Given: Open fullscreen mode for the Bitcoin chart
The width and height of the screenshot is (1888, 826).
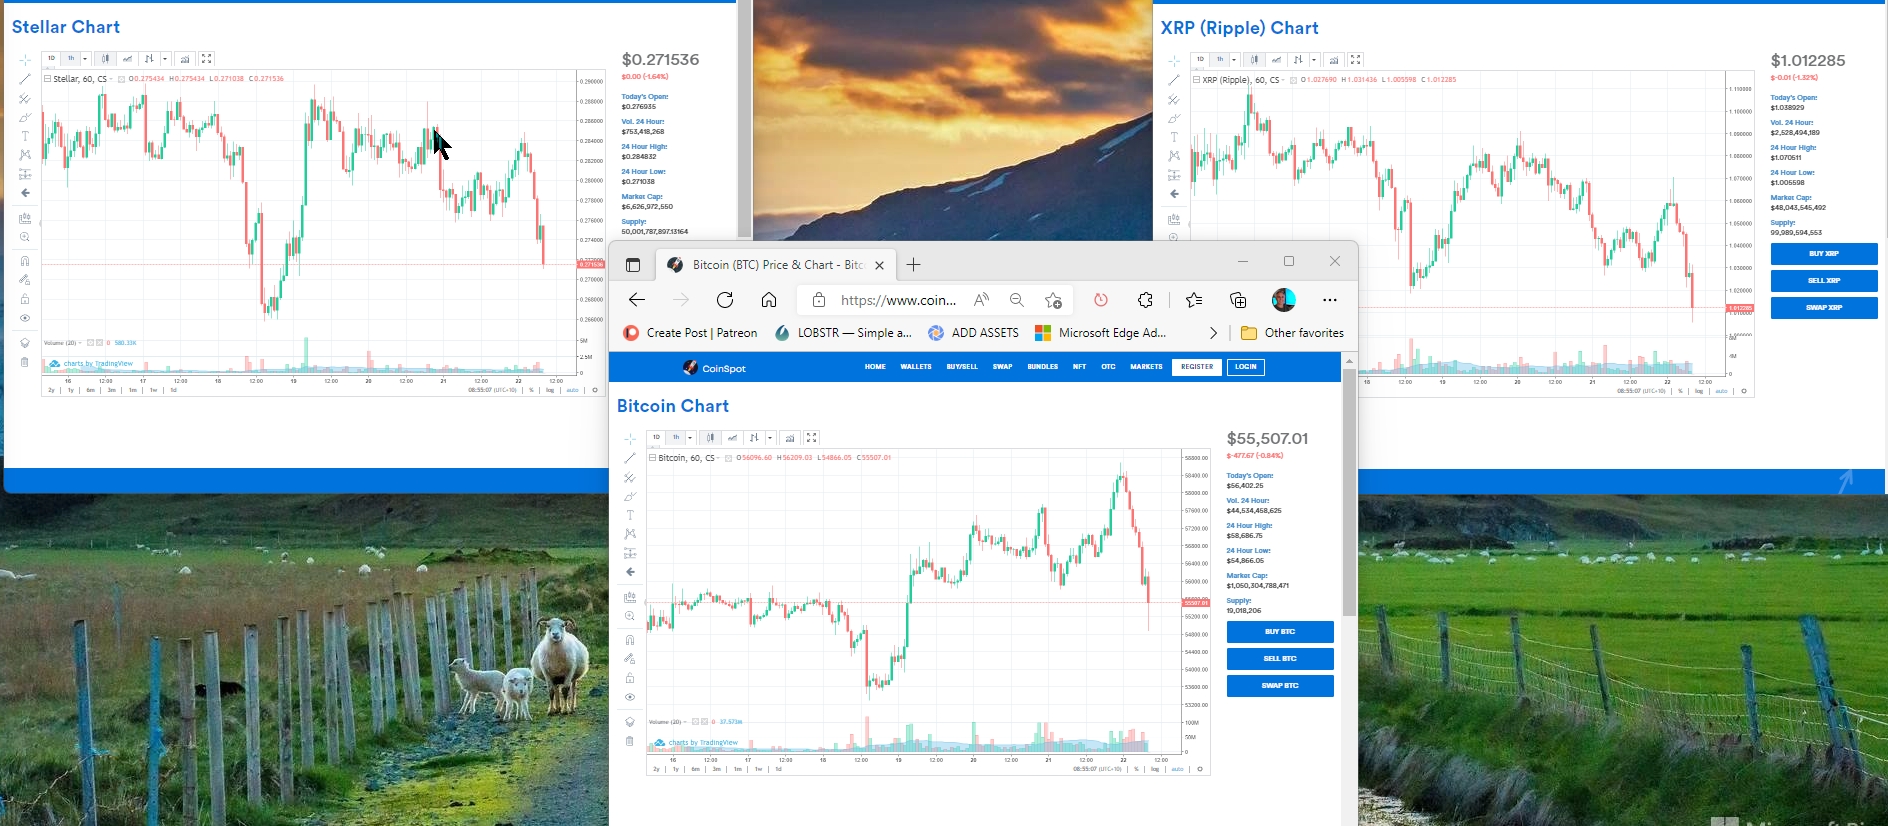Looking at the screenshot, I should click(812, 438).
